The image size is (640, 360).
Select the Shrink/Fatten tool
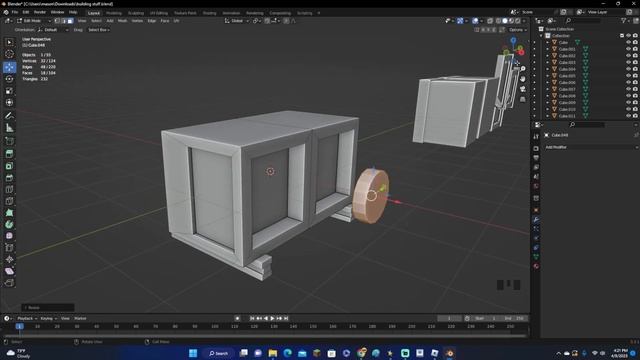point(9,260)
